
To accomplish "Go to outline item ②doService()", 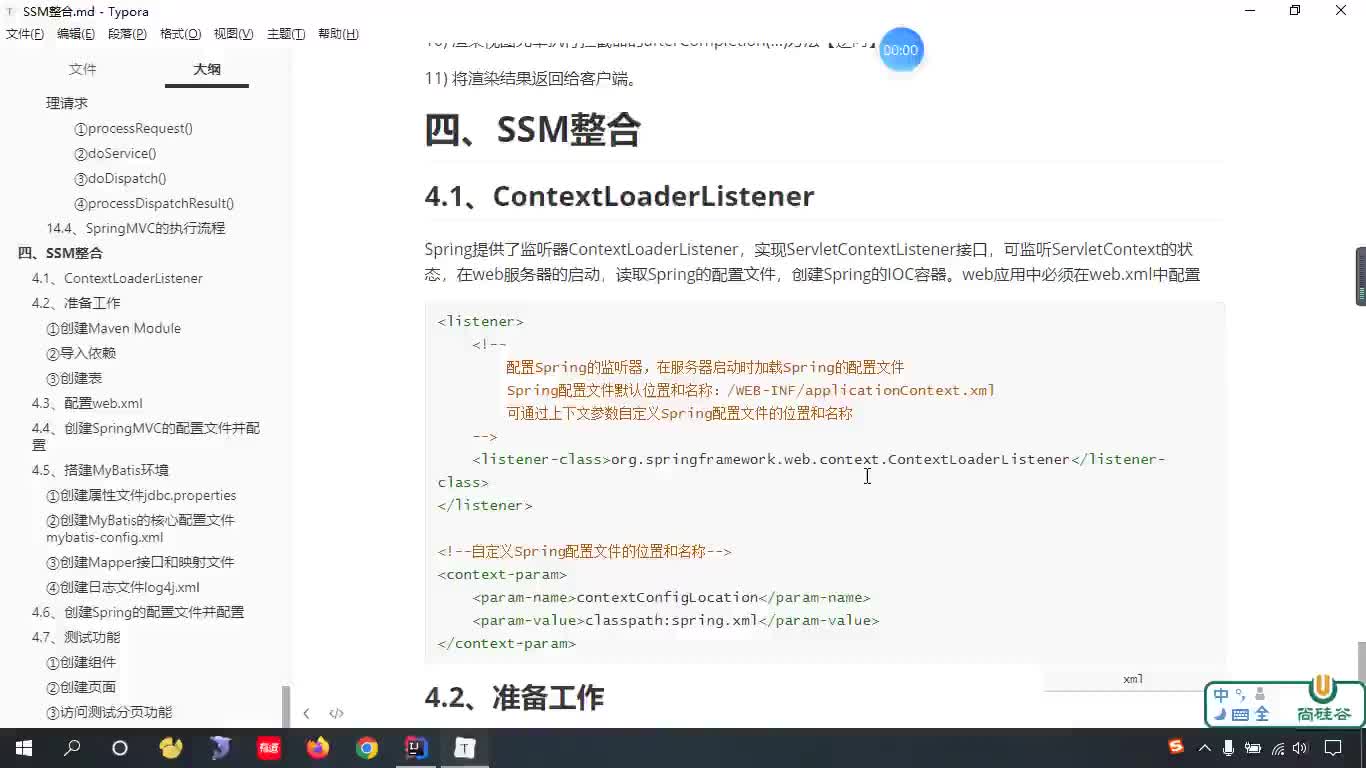I will [x=115, y=153].
